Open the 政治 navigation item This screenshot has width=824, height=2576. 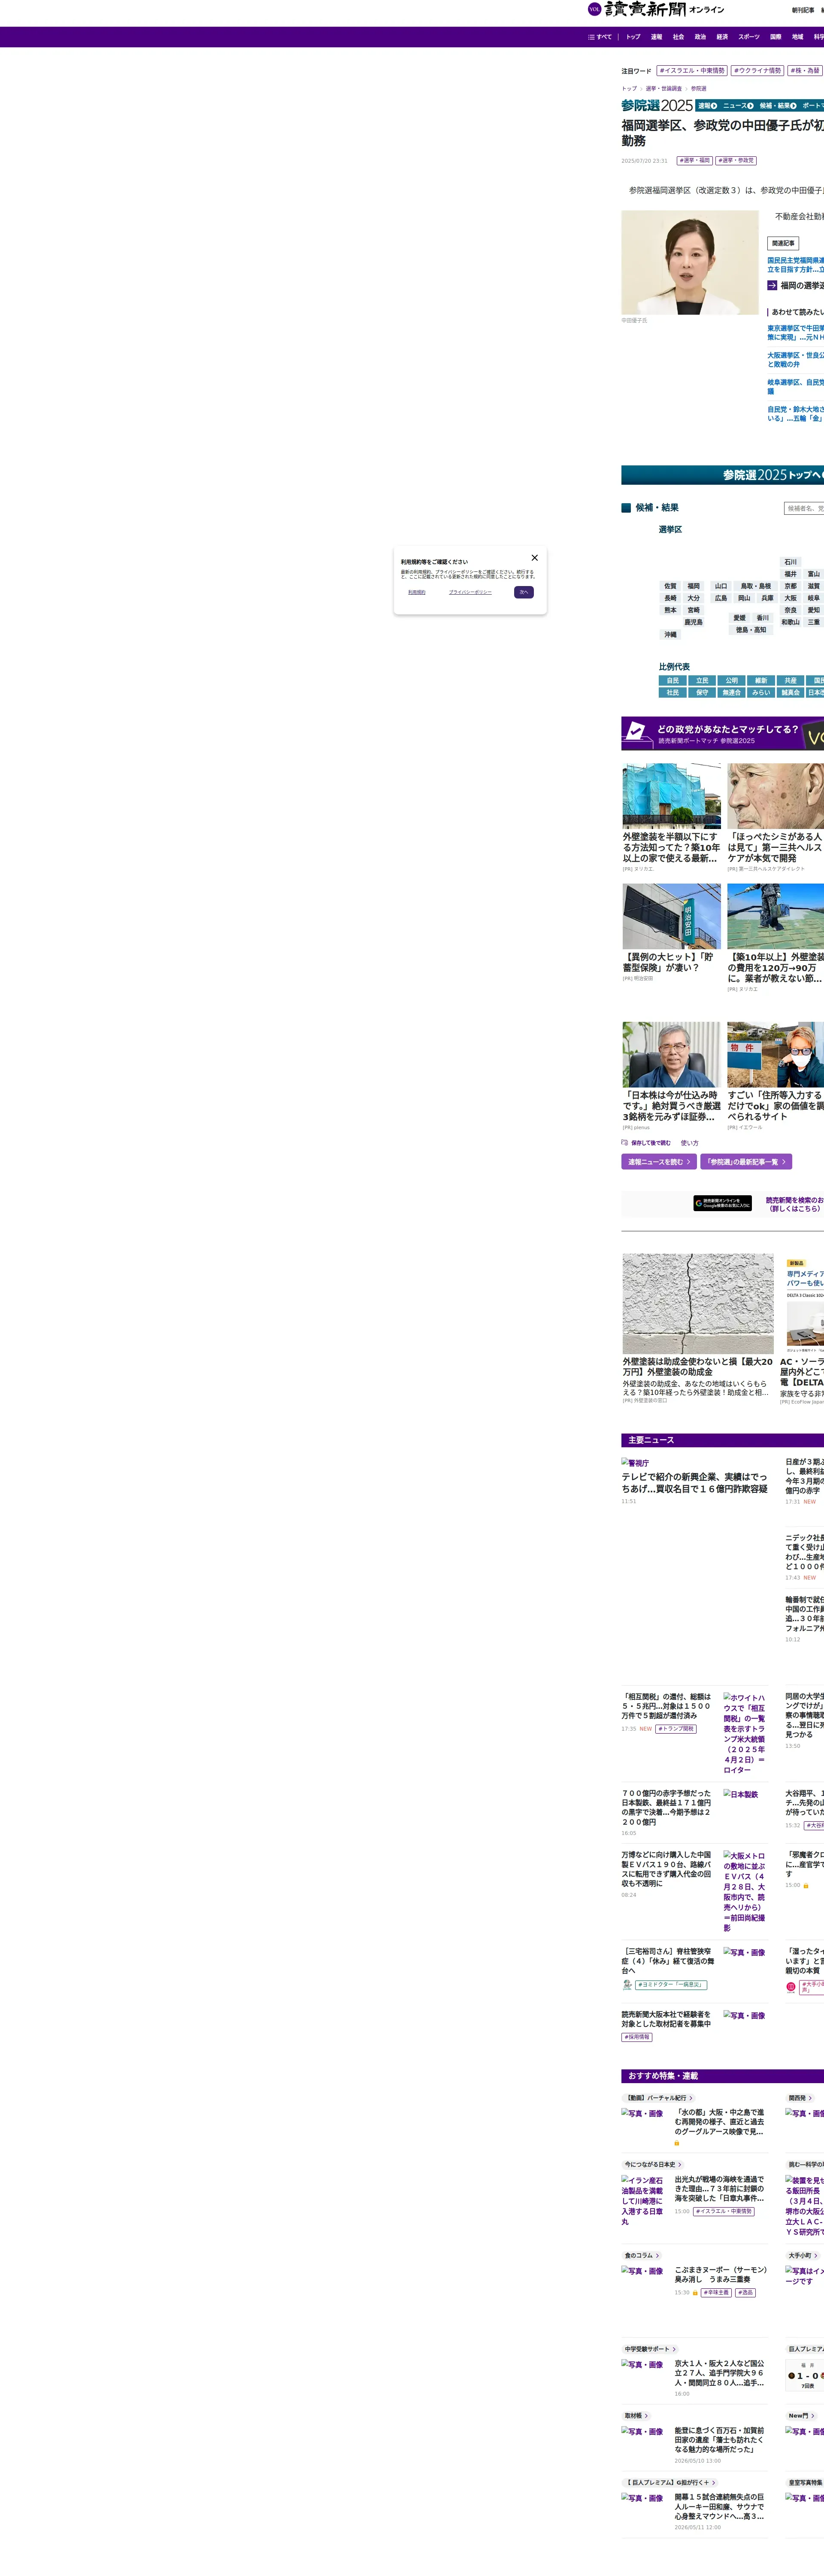tap(700, 37)
